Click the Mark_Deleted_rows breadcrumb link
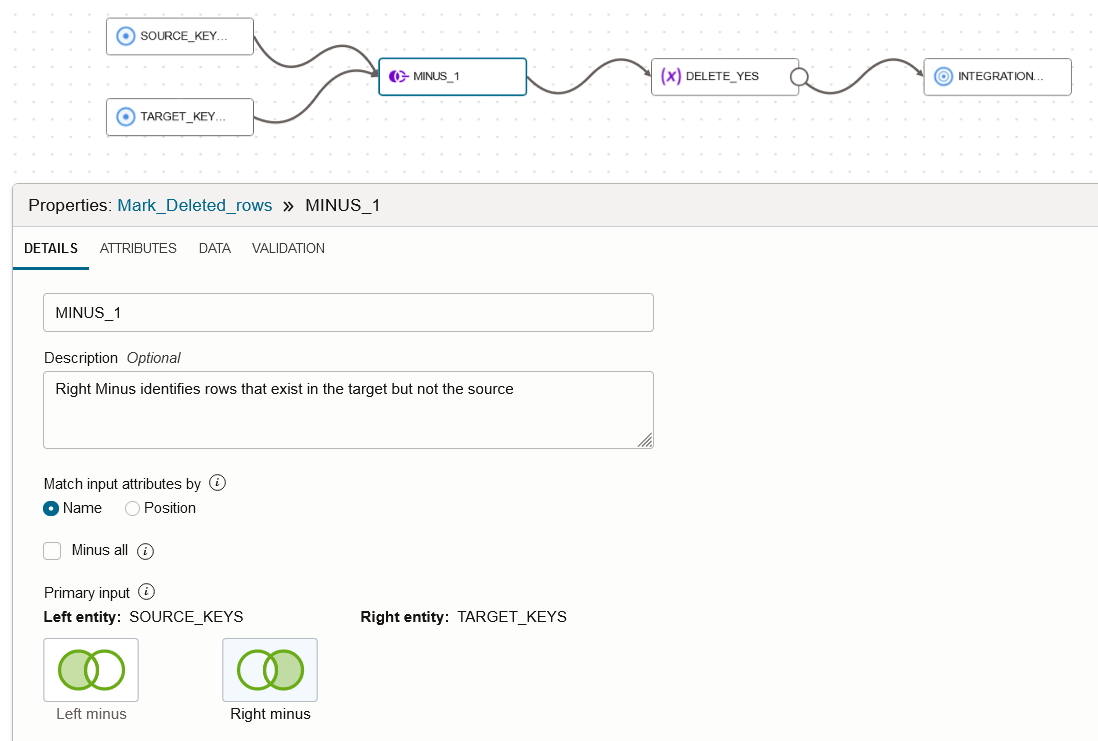This screenshot has height=741, width=1098. (x=195, y=205)
